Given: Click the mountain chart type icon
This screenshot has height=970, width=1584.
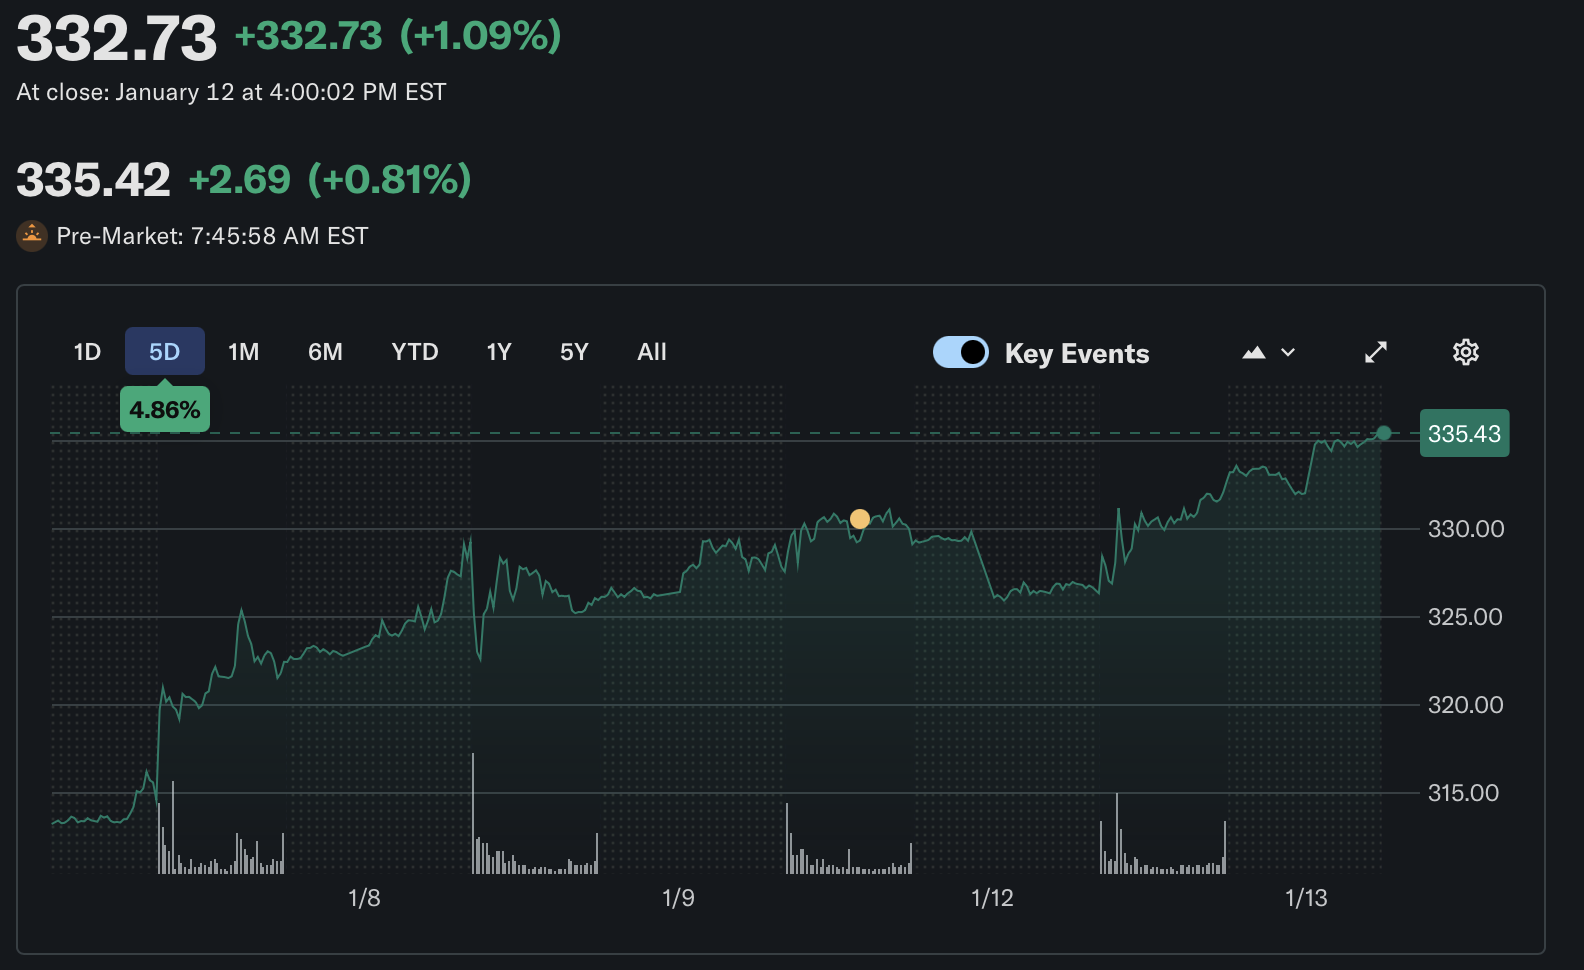Looking at the screenshot, I should tap(1254, 352).
